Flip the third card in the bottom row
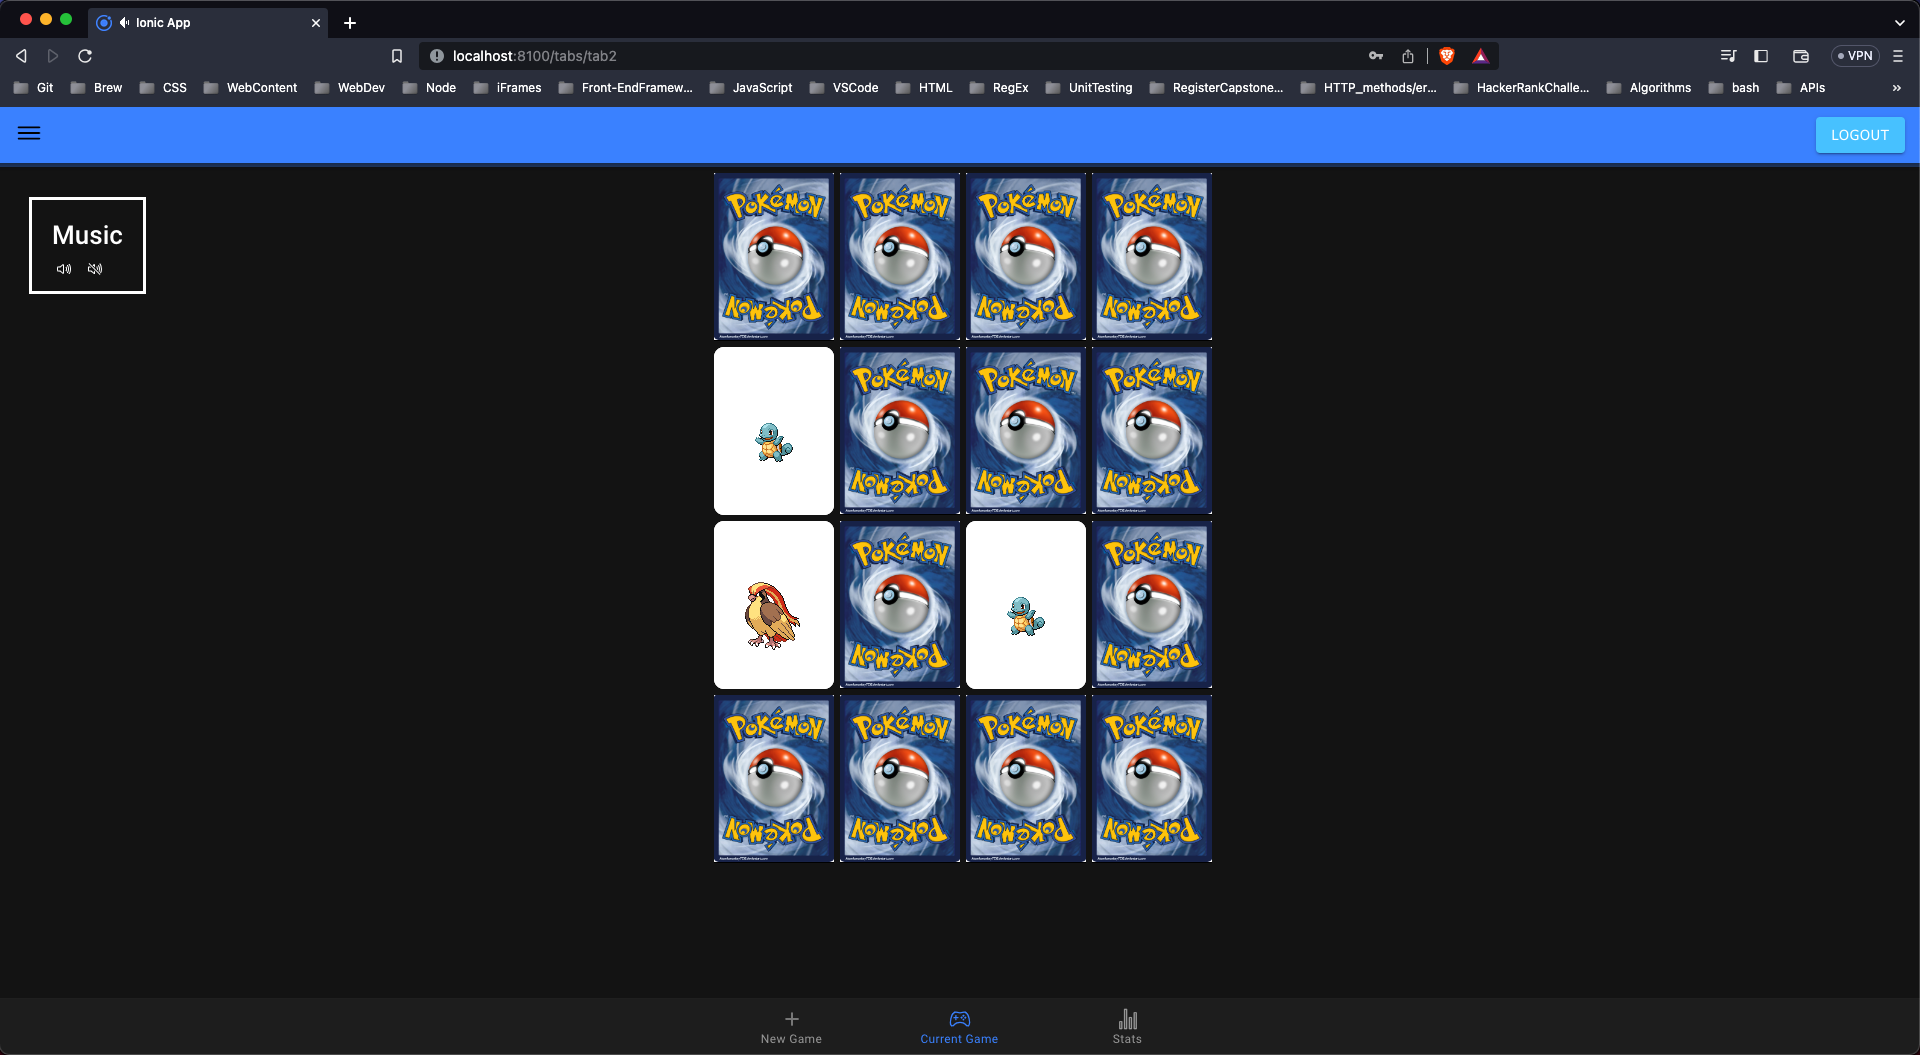The height and width of the screenshot is (1055, 1920). [x=1026, y=779]
